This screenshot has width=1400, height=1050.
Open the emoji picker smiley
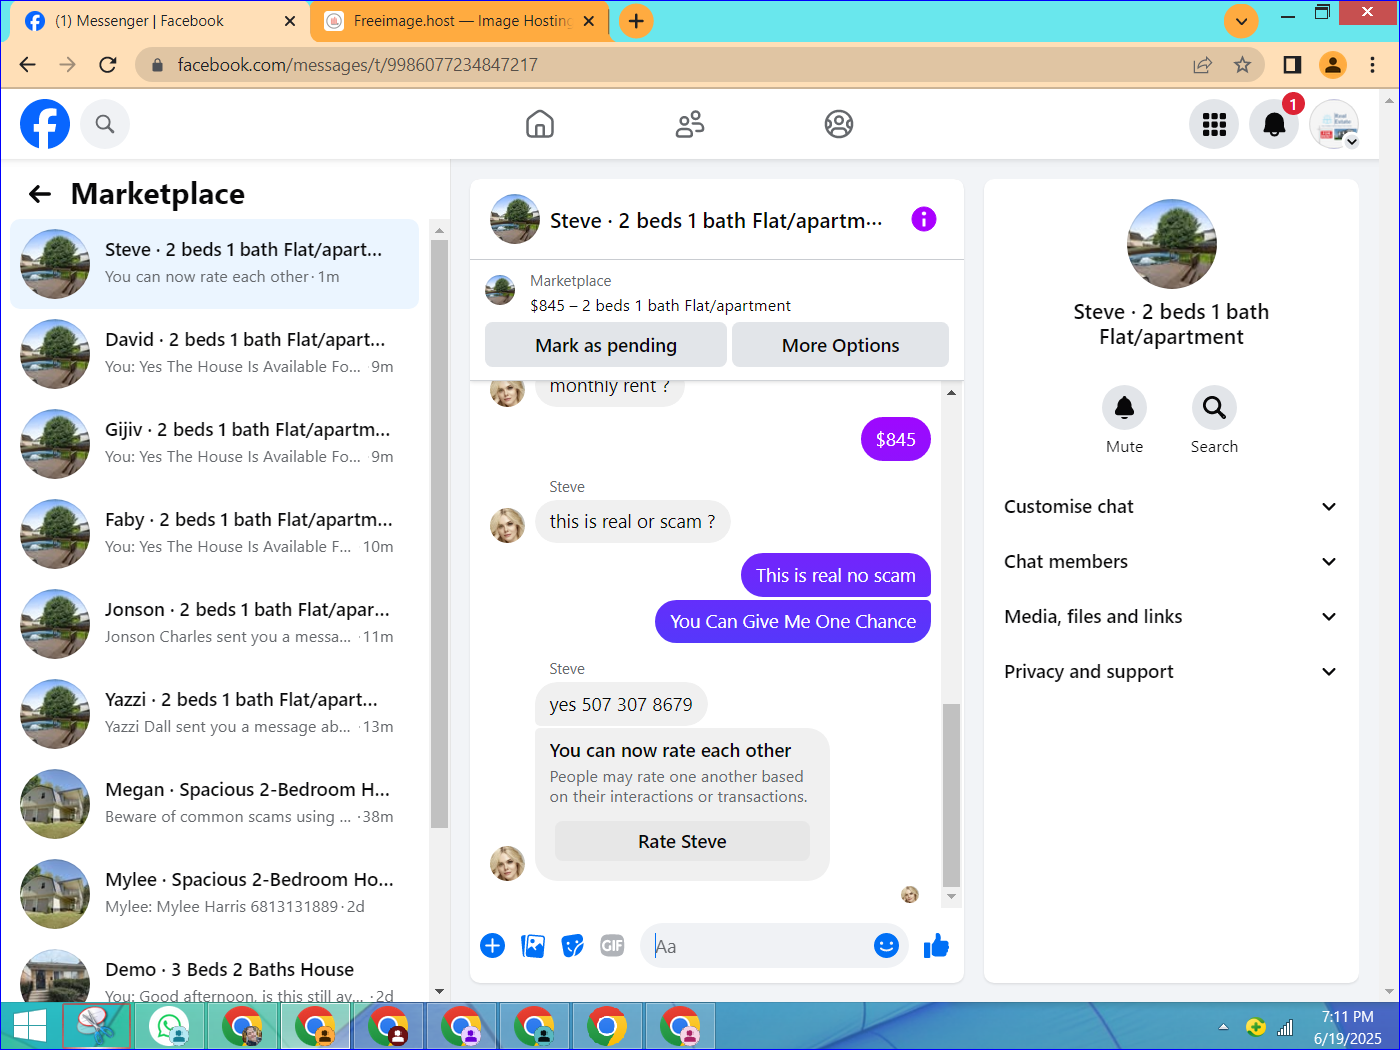click(x=886, y=946)
